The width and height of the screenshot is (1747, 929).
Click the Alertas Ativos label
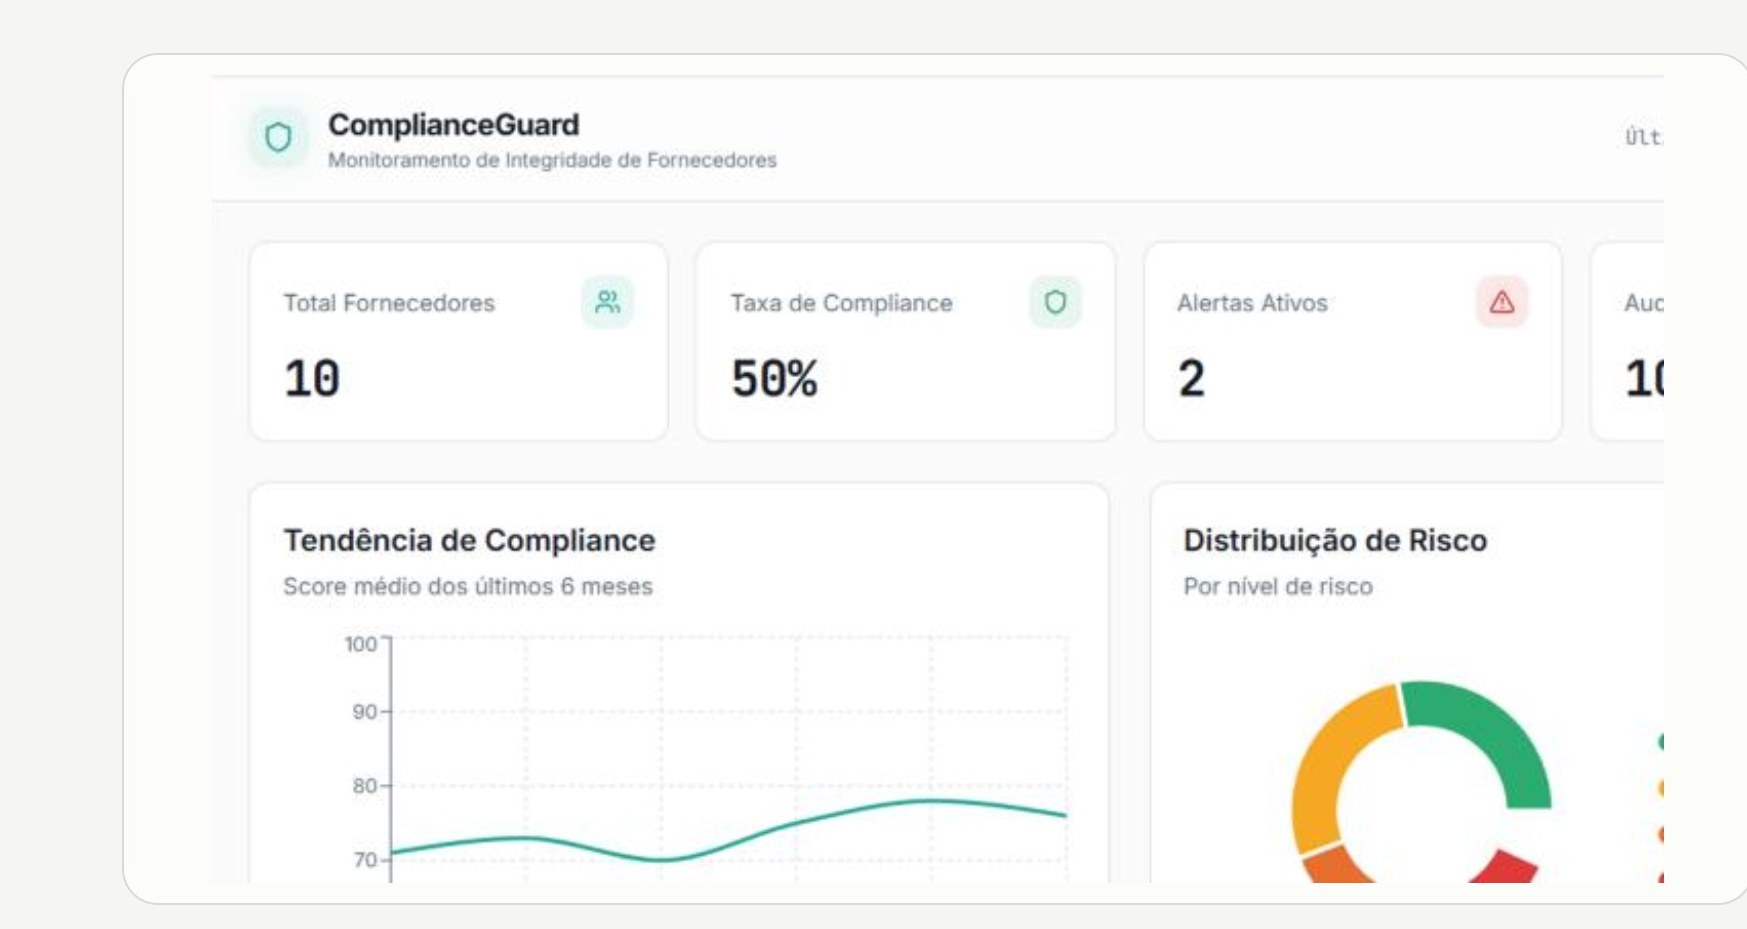1252,303
